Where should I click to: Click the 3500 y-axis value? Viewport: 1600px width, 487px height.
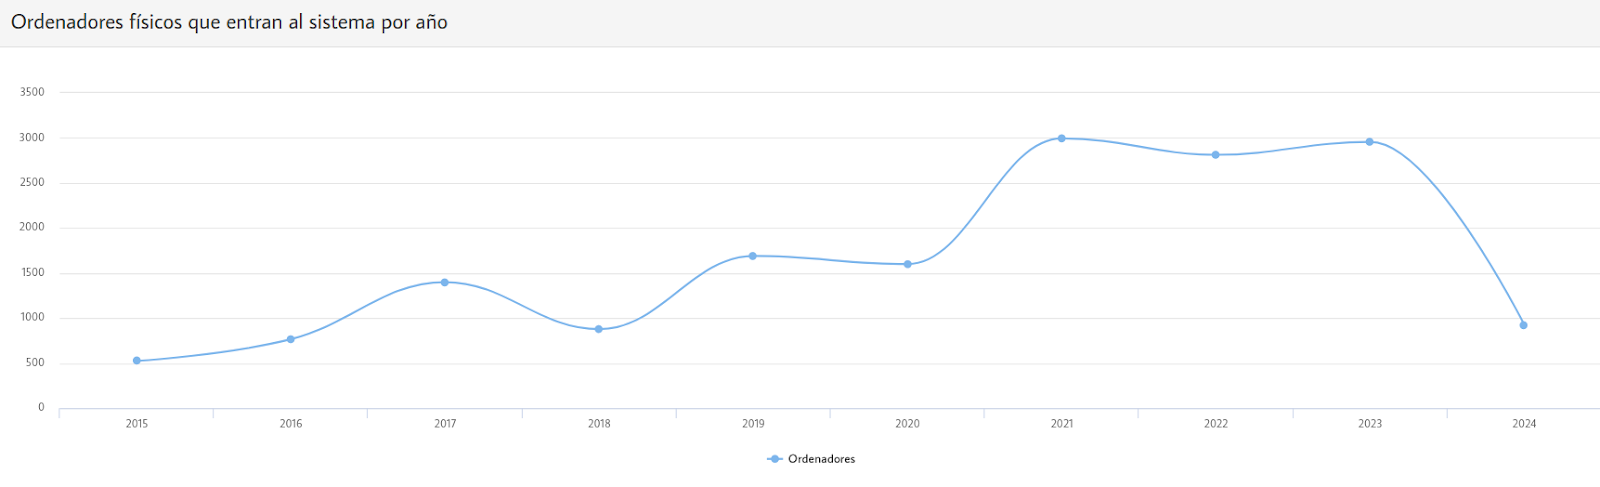[x=32, y=92]
